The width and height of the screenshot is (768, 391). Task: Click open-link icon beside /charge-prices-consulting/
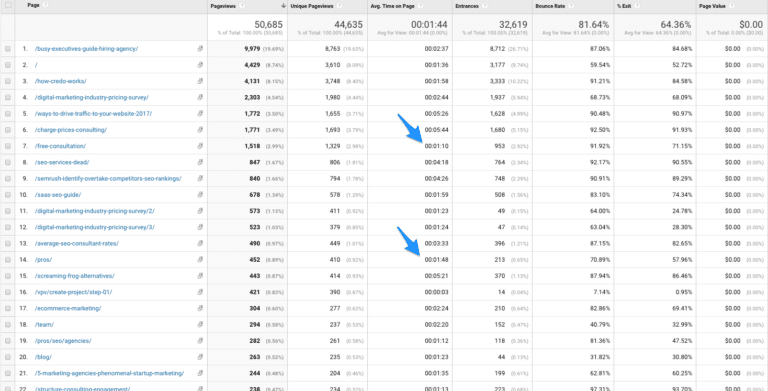click(200, 130)
